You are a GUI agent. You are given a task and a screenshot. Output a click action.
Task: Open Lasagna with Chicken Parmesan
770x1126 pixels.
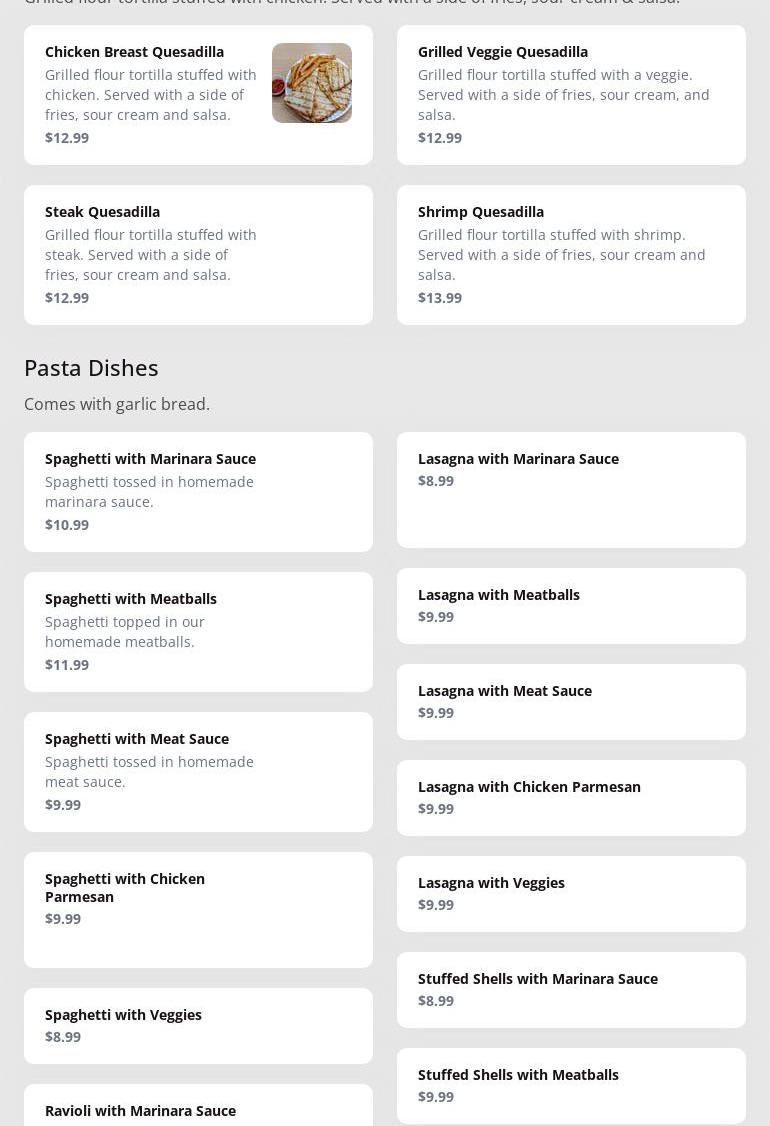(x=570, y=797)
